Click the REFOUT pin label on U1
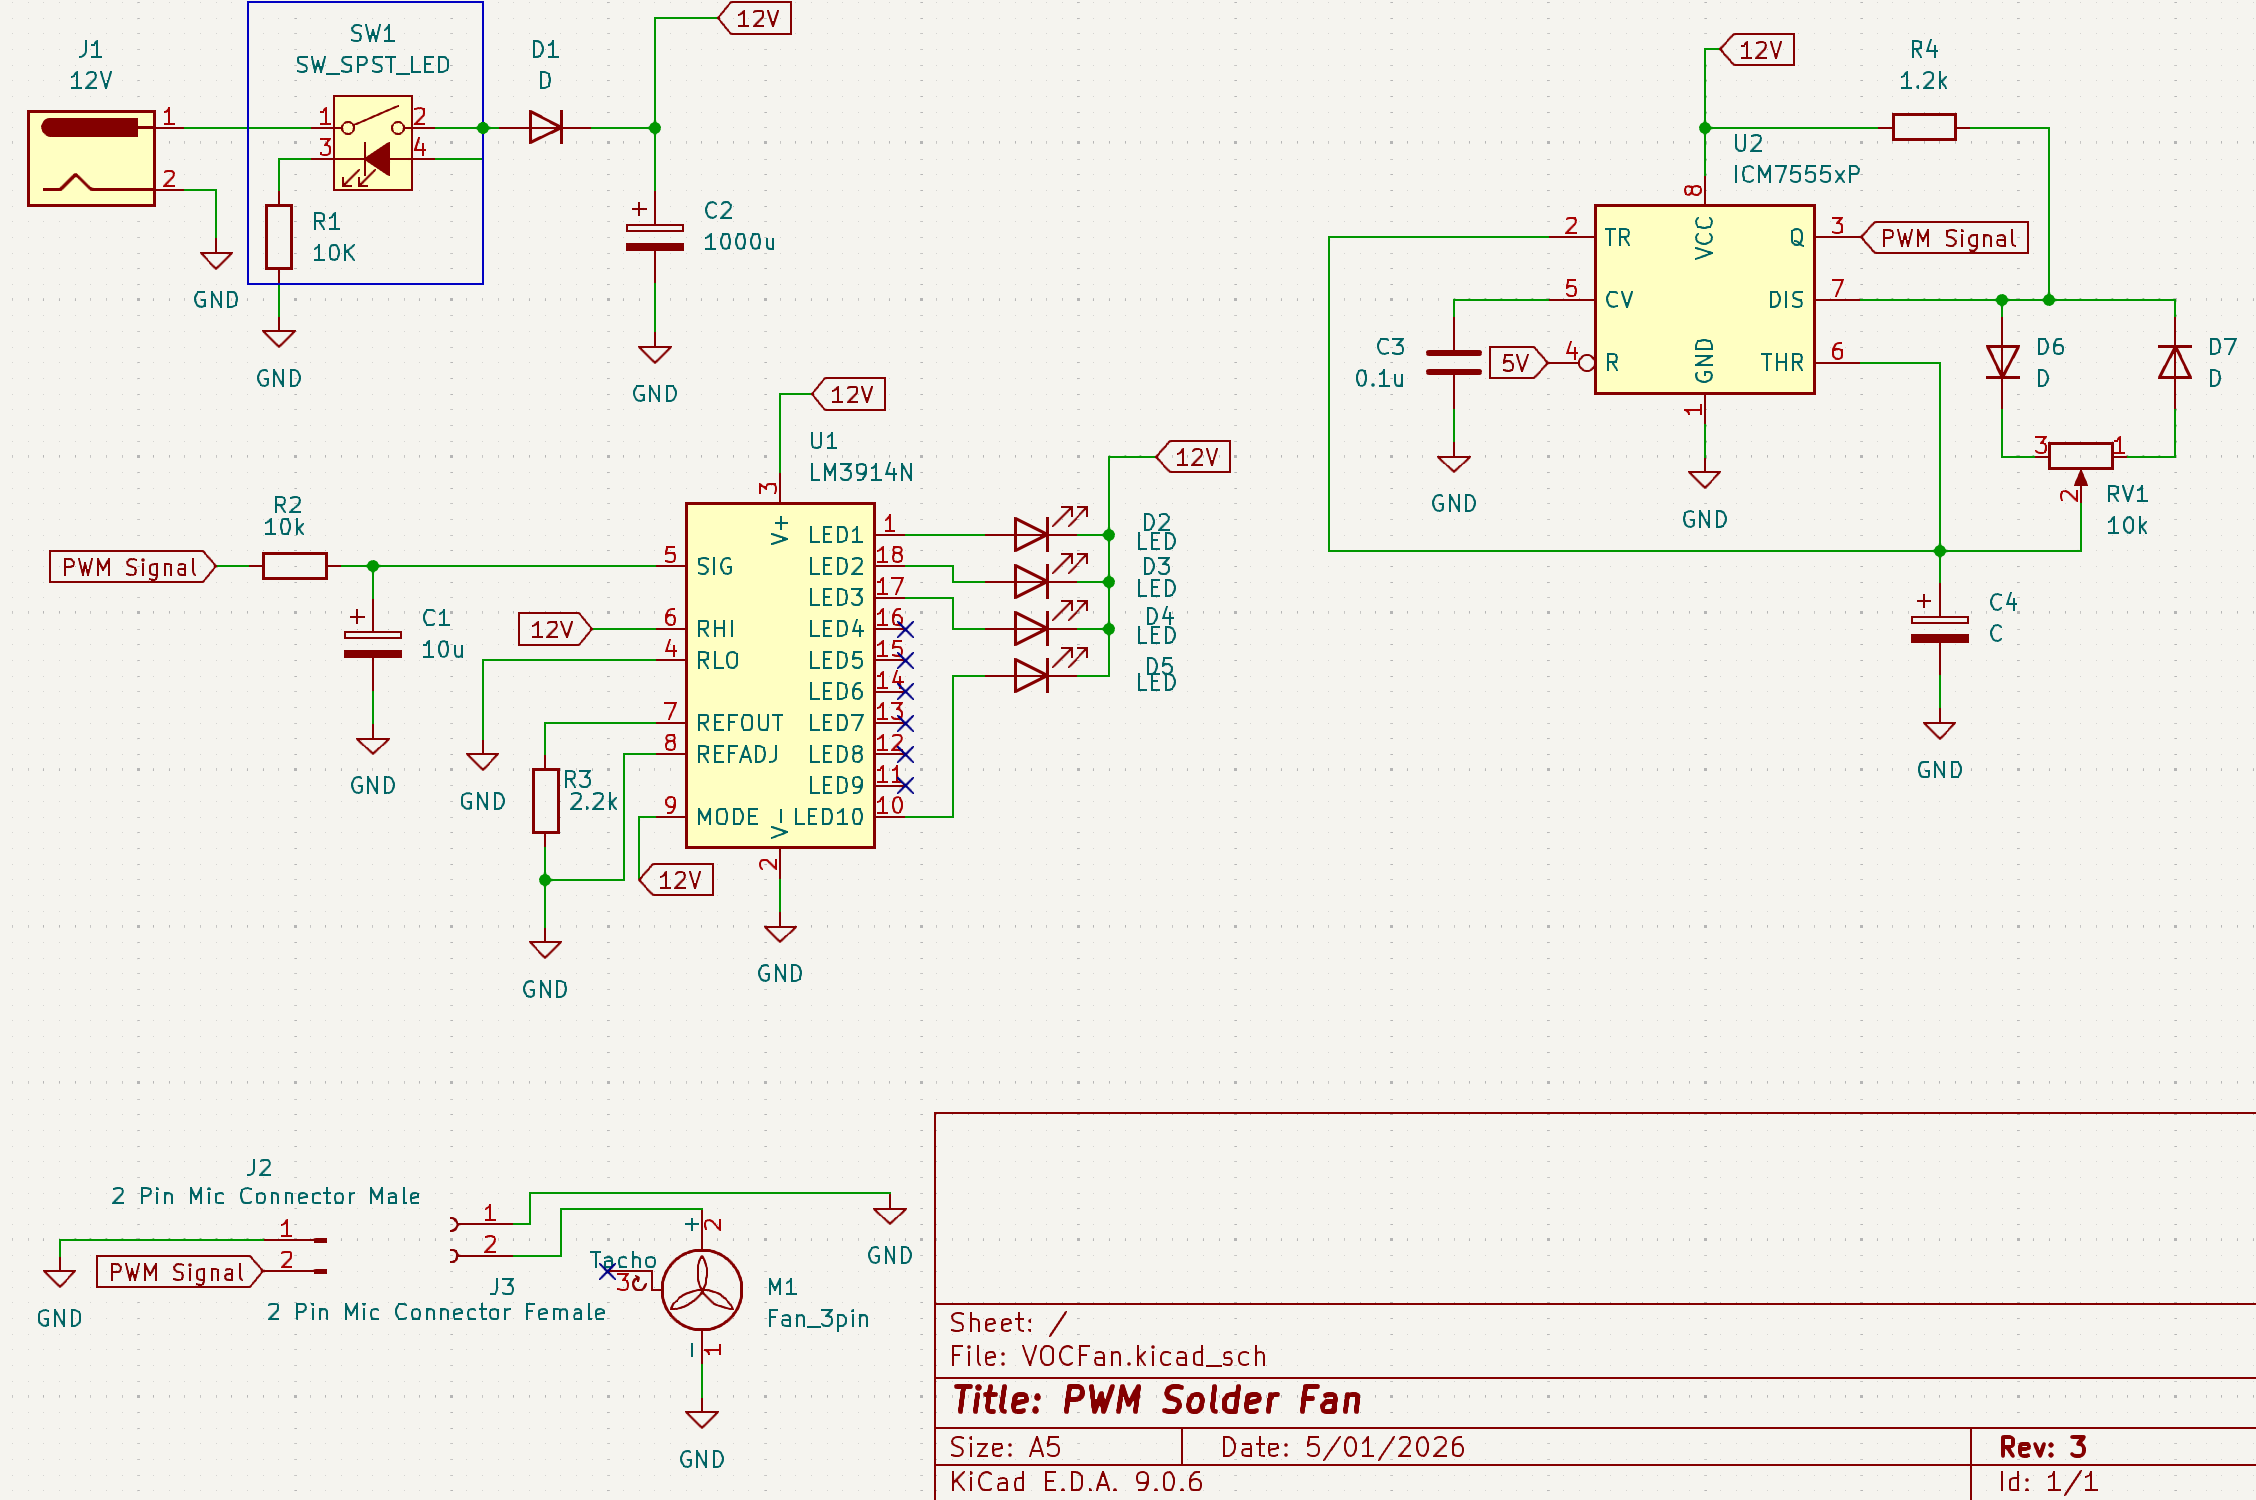The width and height of the screenshot is (2256, 1500). pos(740,723)
